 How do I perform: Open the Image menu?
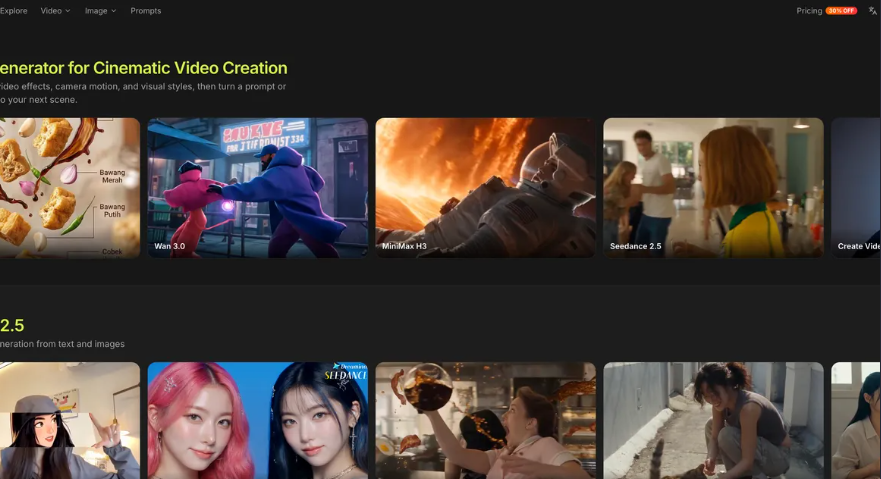100,11
